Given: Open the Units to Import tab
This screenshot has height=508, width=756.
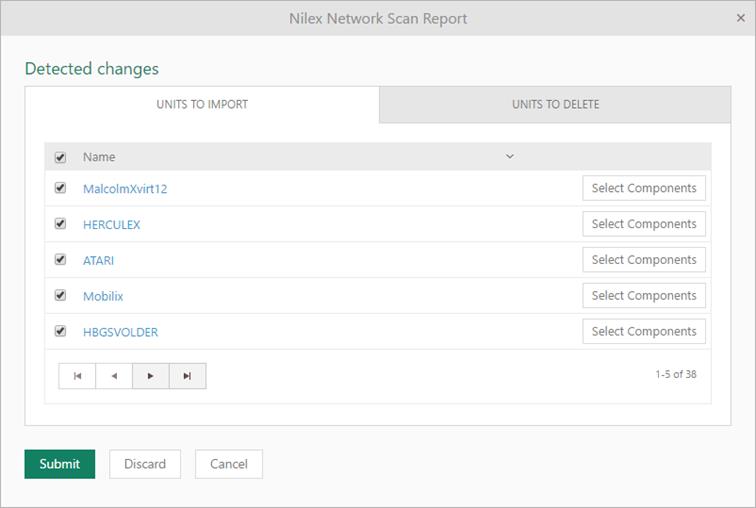Looking at the screenshot, I should pos(202,104).
